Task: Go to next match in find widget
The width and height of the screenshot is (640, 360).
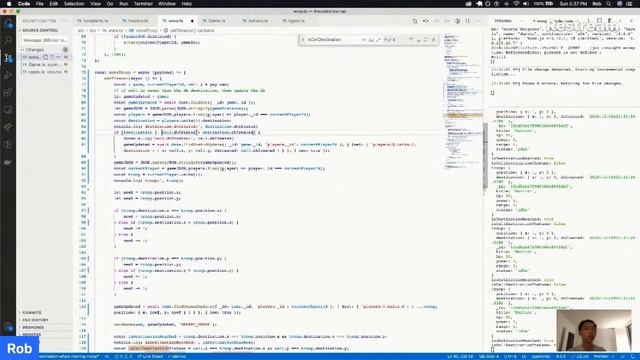Action: (418, 40)
